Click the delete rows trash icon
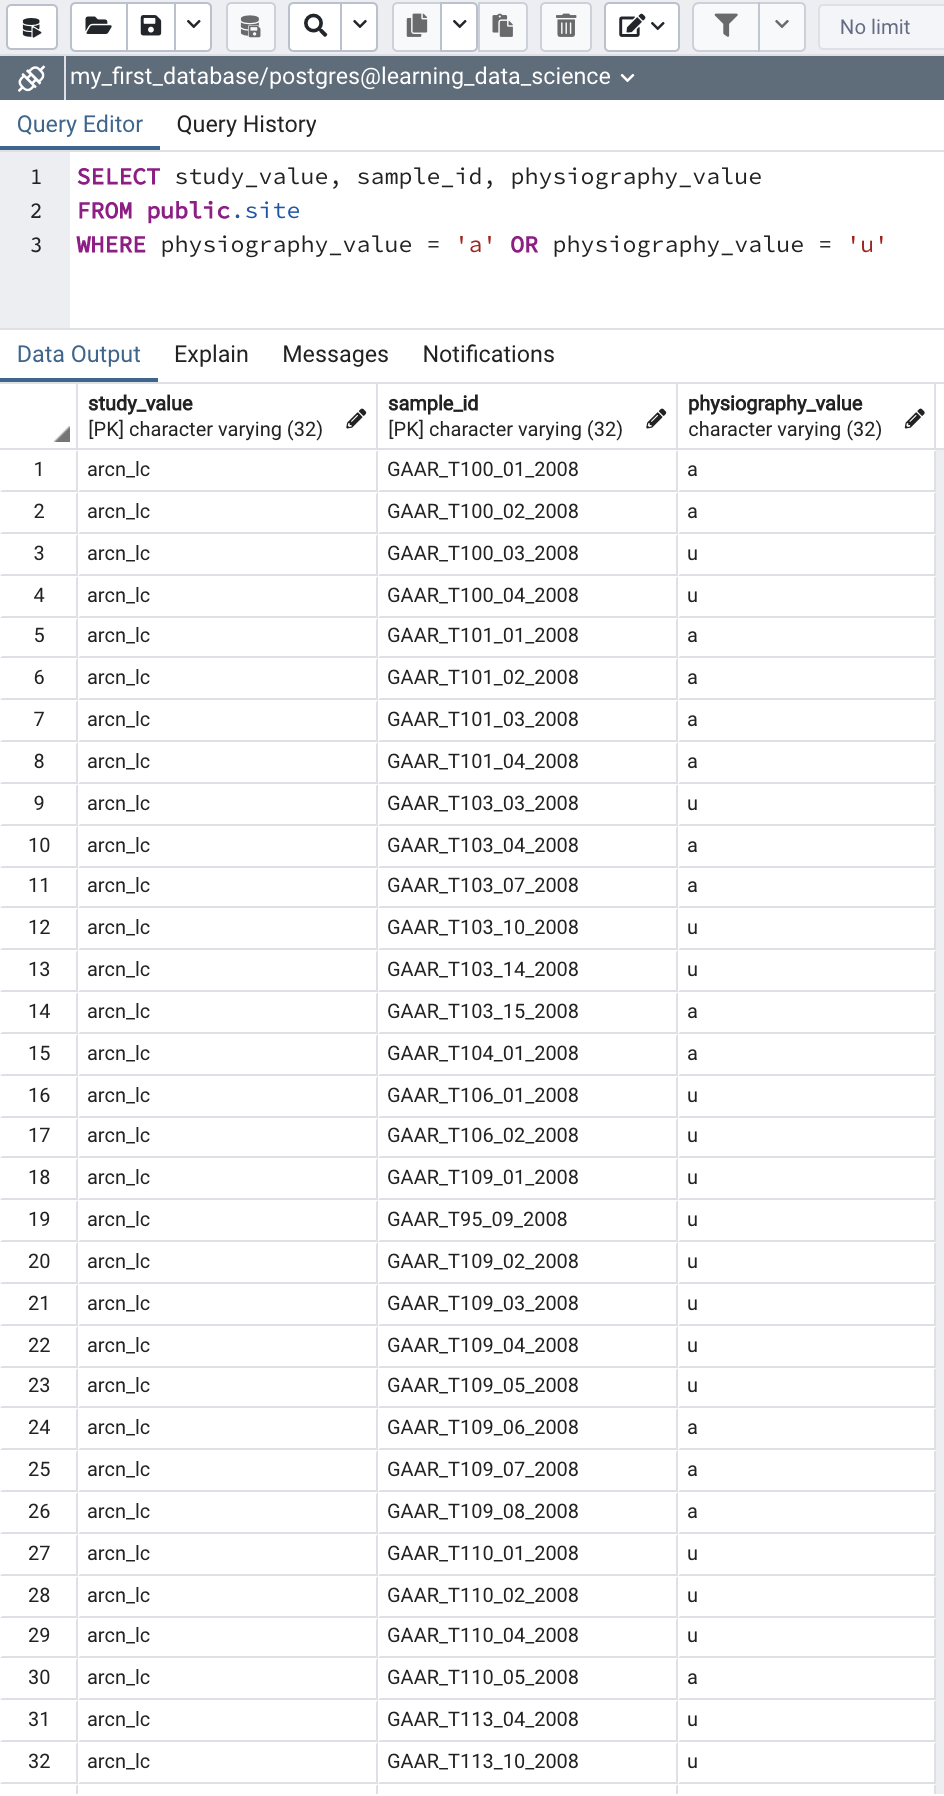944x1796 pixels. (566, 26)
